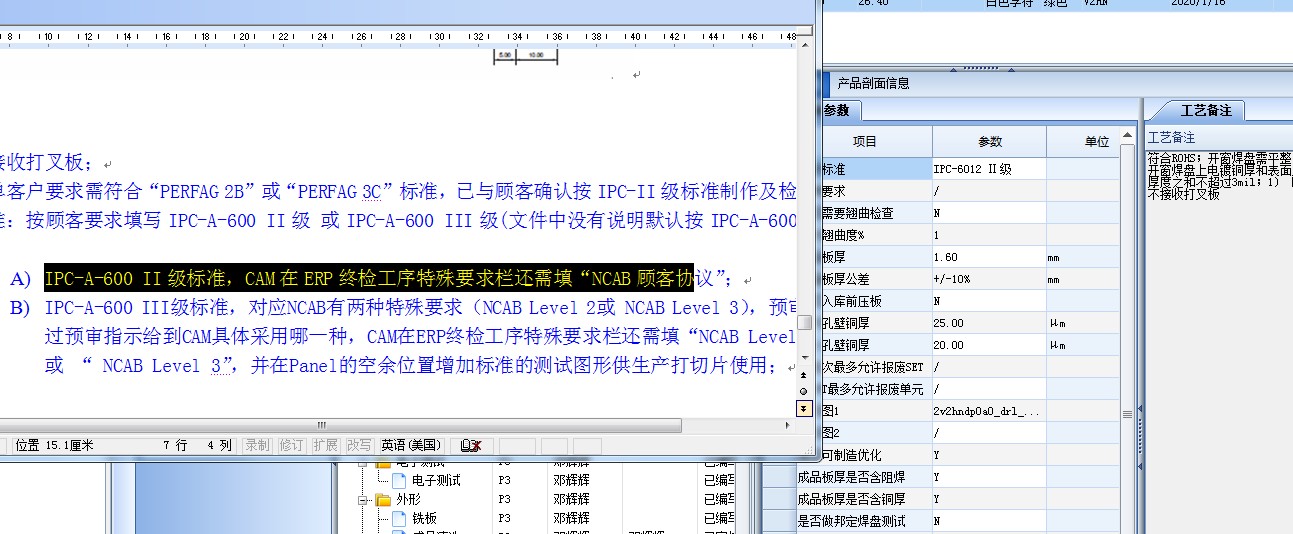
Task: Click the 成品板厚是否含阻焊 row label
Action: pos(853,477)
